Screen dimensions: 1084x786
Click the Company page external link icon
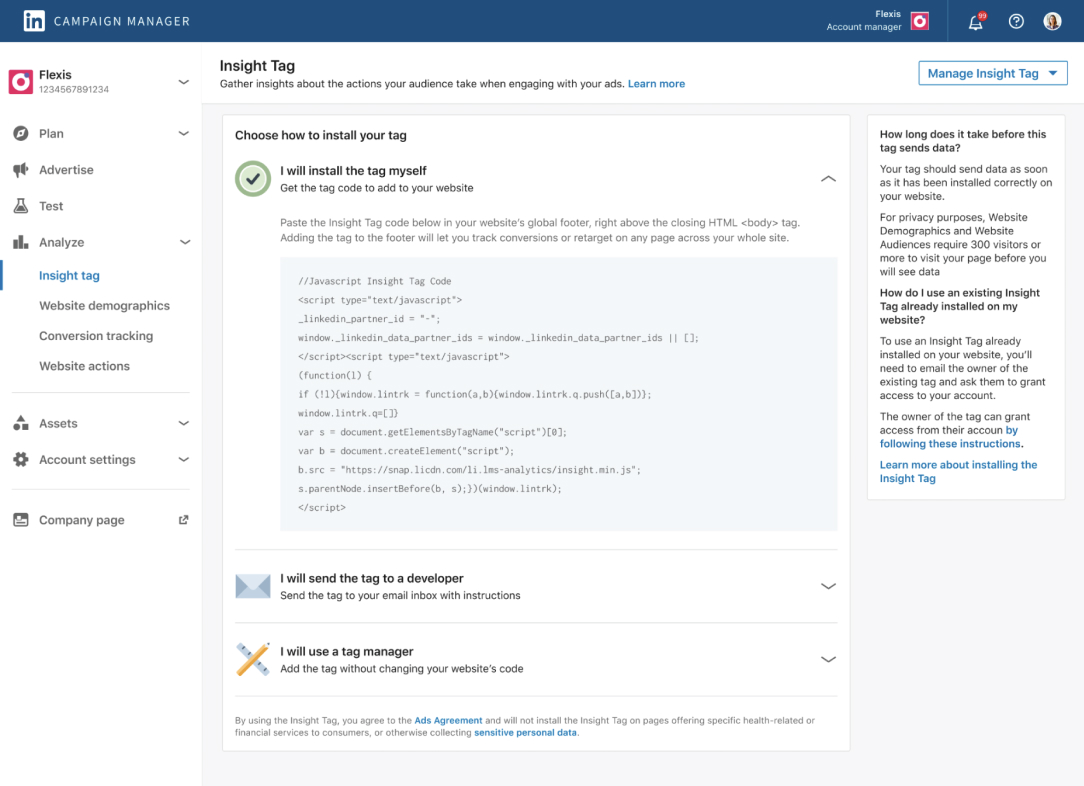pos(183,520)
